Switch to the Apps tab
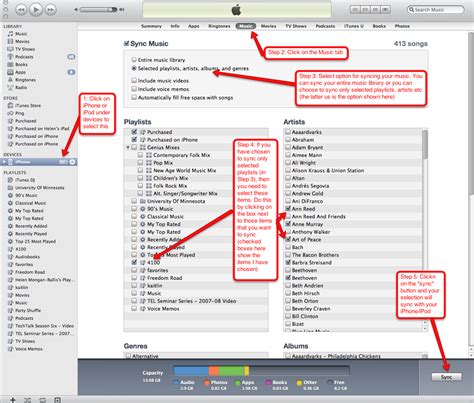474x403 pixels. [194, 26]
